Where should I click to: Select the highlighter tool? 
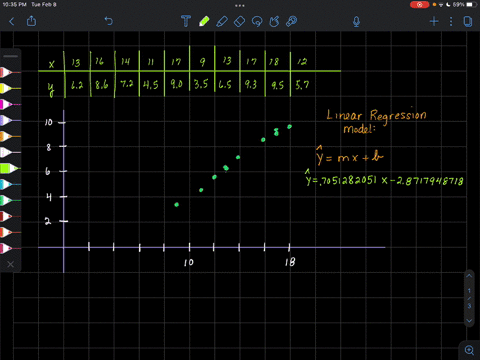tap(222, 21)
